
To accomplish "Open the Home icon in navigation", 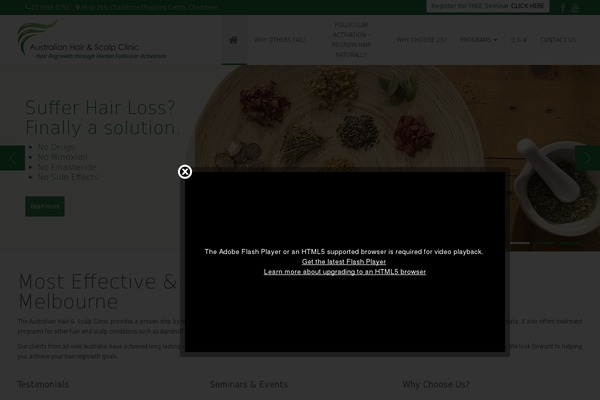I will coord(233,40).
